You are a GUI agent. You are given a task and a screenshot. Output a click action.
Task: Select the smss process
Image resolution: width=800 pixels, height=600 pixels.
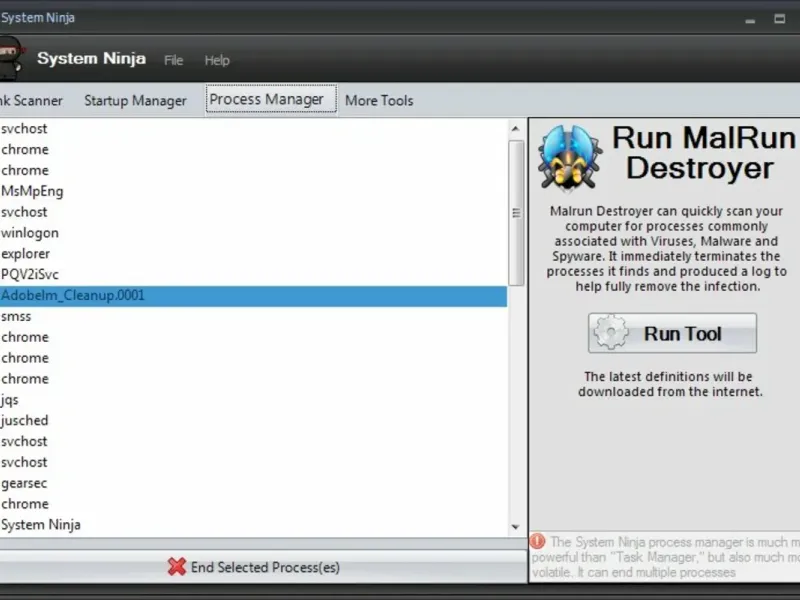click(x=253, y=317)
